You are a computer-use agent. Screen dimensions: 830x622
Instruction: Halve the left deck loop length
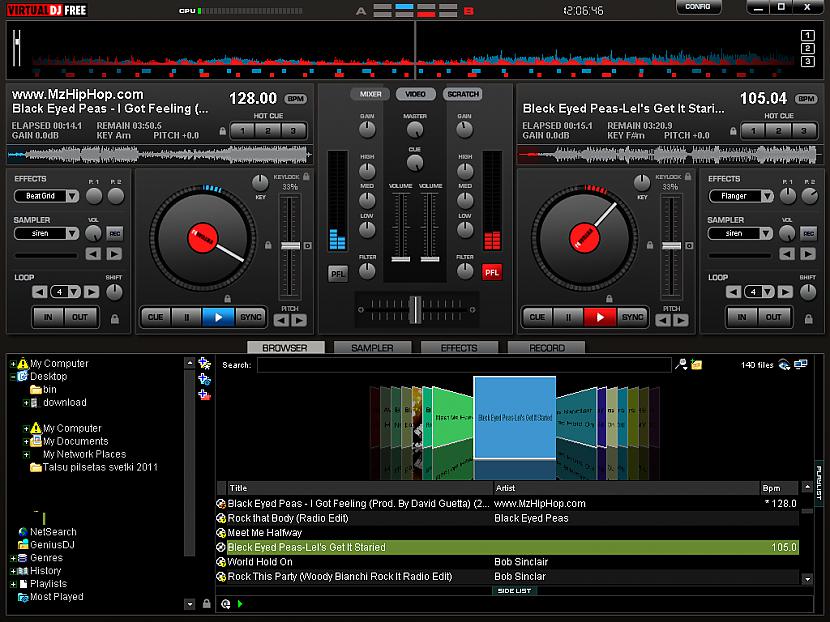[40, 292]
